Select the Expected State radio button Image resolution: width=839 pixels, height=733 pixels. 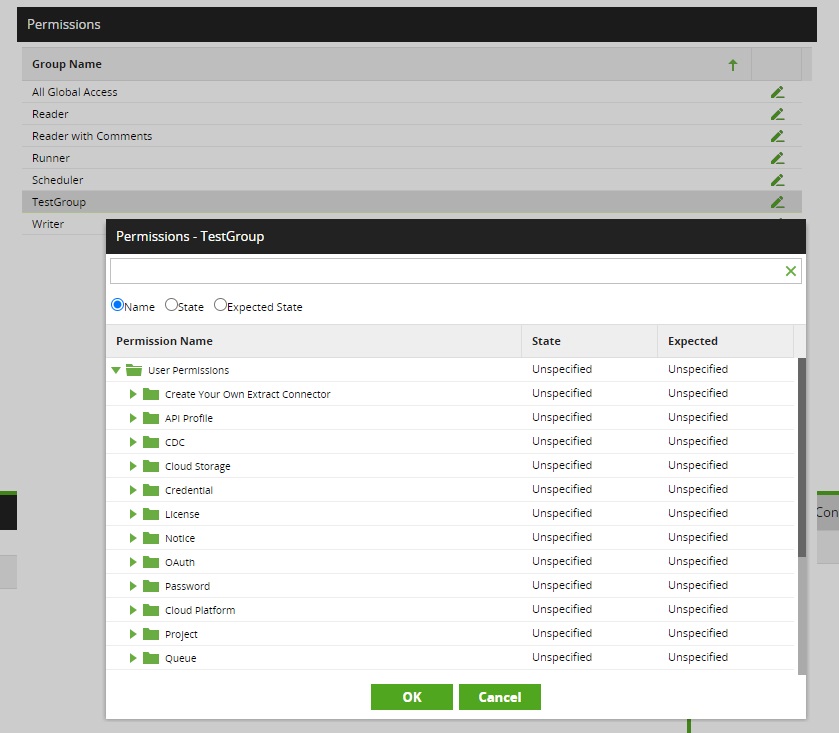coord(220,305)
